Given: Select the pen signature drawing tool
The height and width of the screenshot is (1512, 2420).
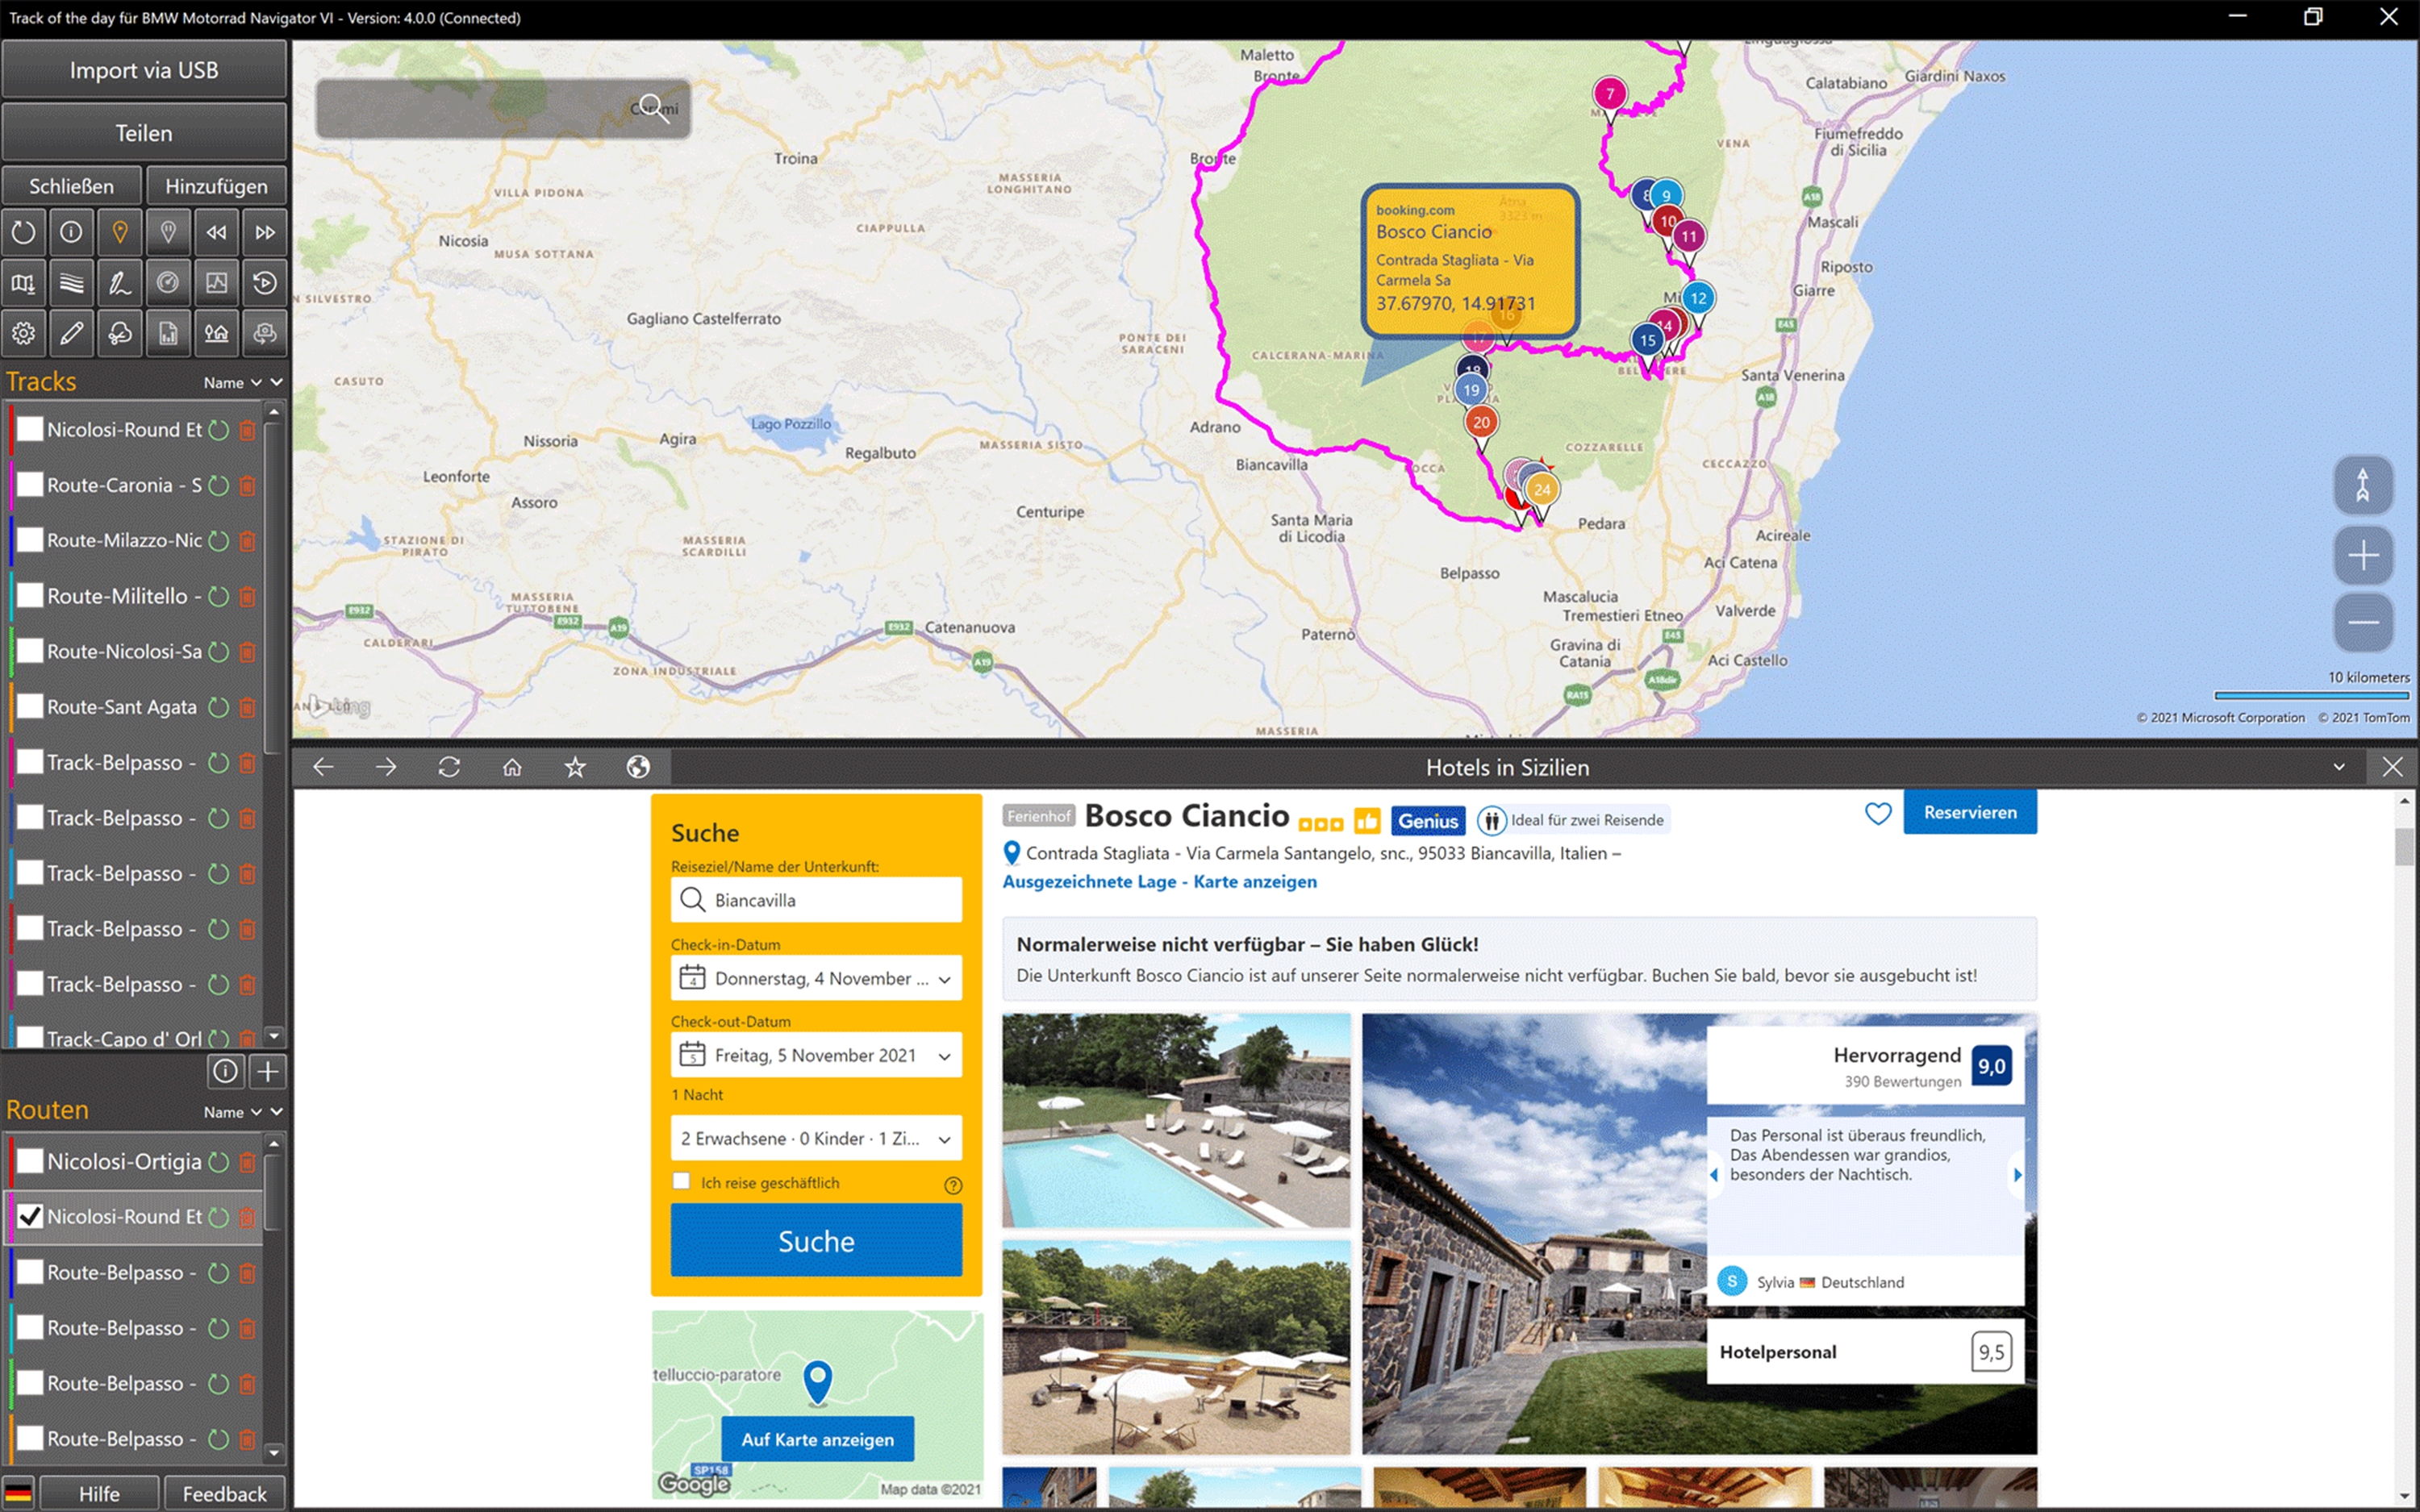Looking at the screenshot, I should point(120,283).
